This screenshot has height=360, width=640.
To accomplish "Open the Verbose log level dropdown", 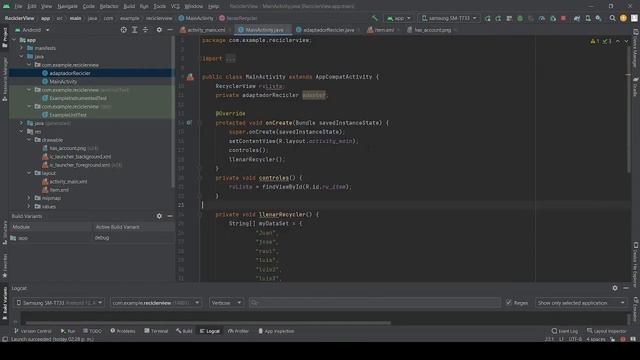I will [226, 303].
